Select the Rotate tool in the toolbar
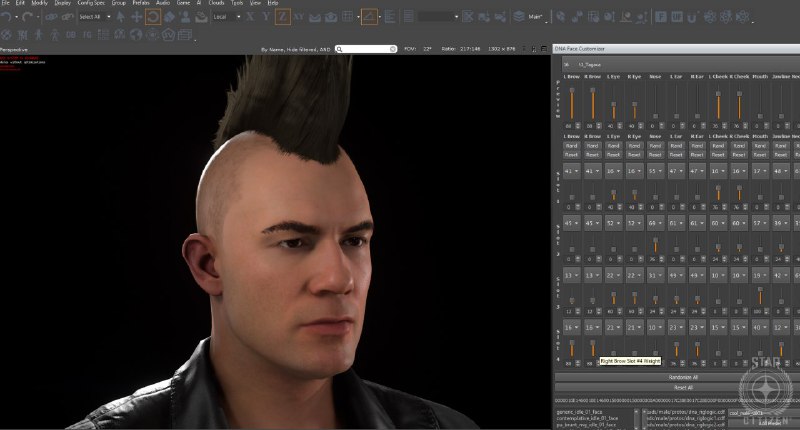 153,17
